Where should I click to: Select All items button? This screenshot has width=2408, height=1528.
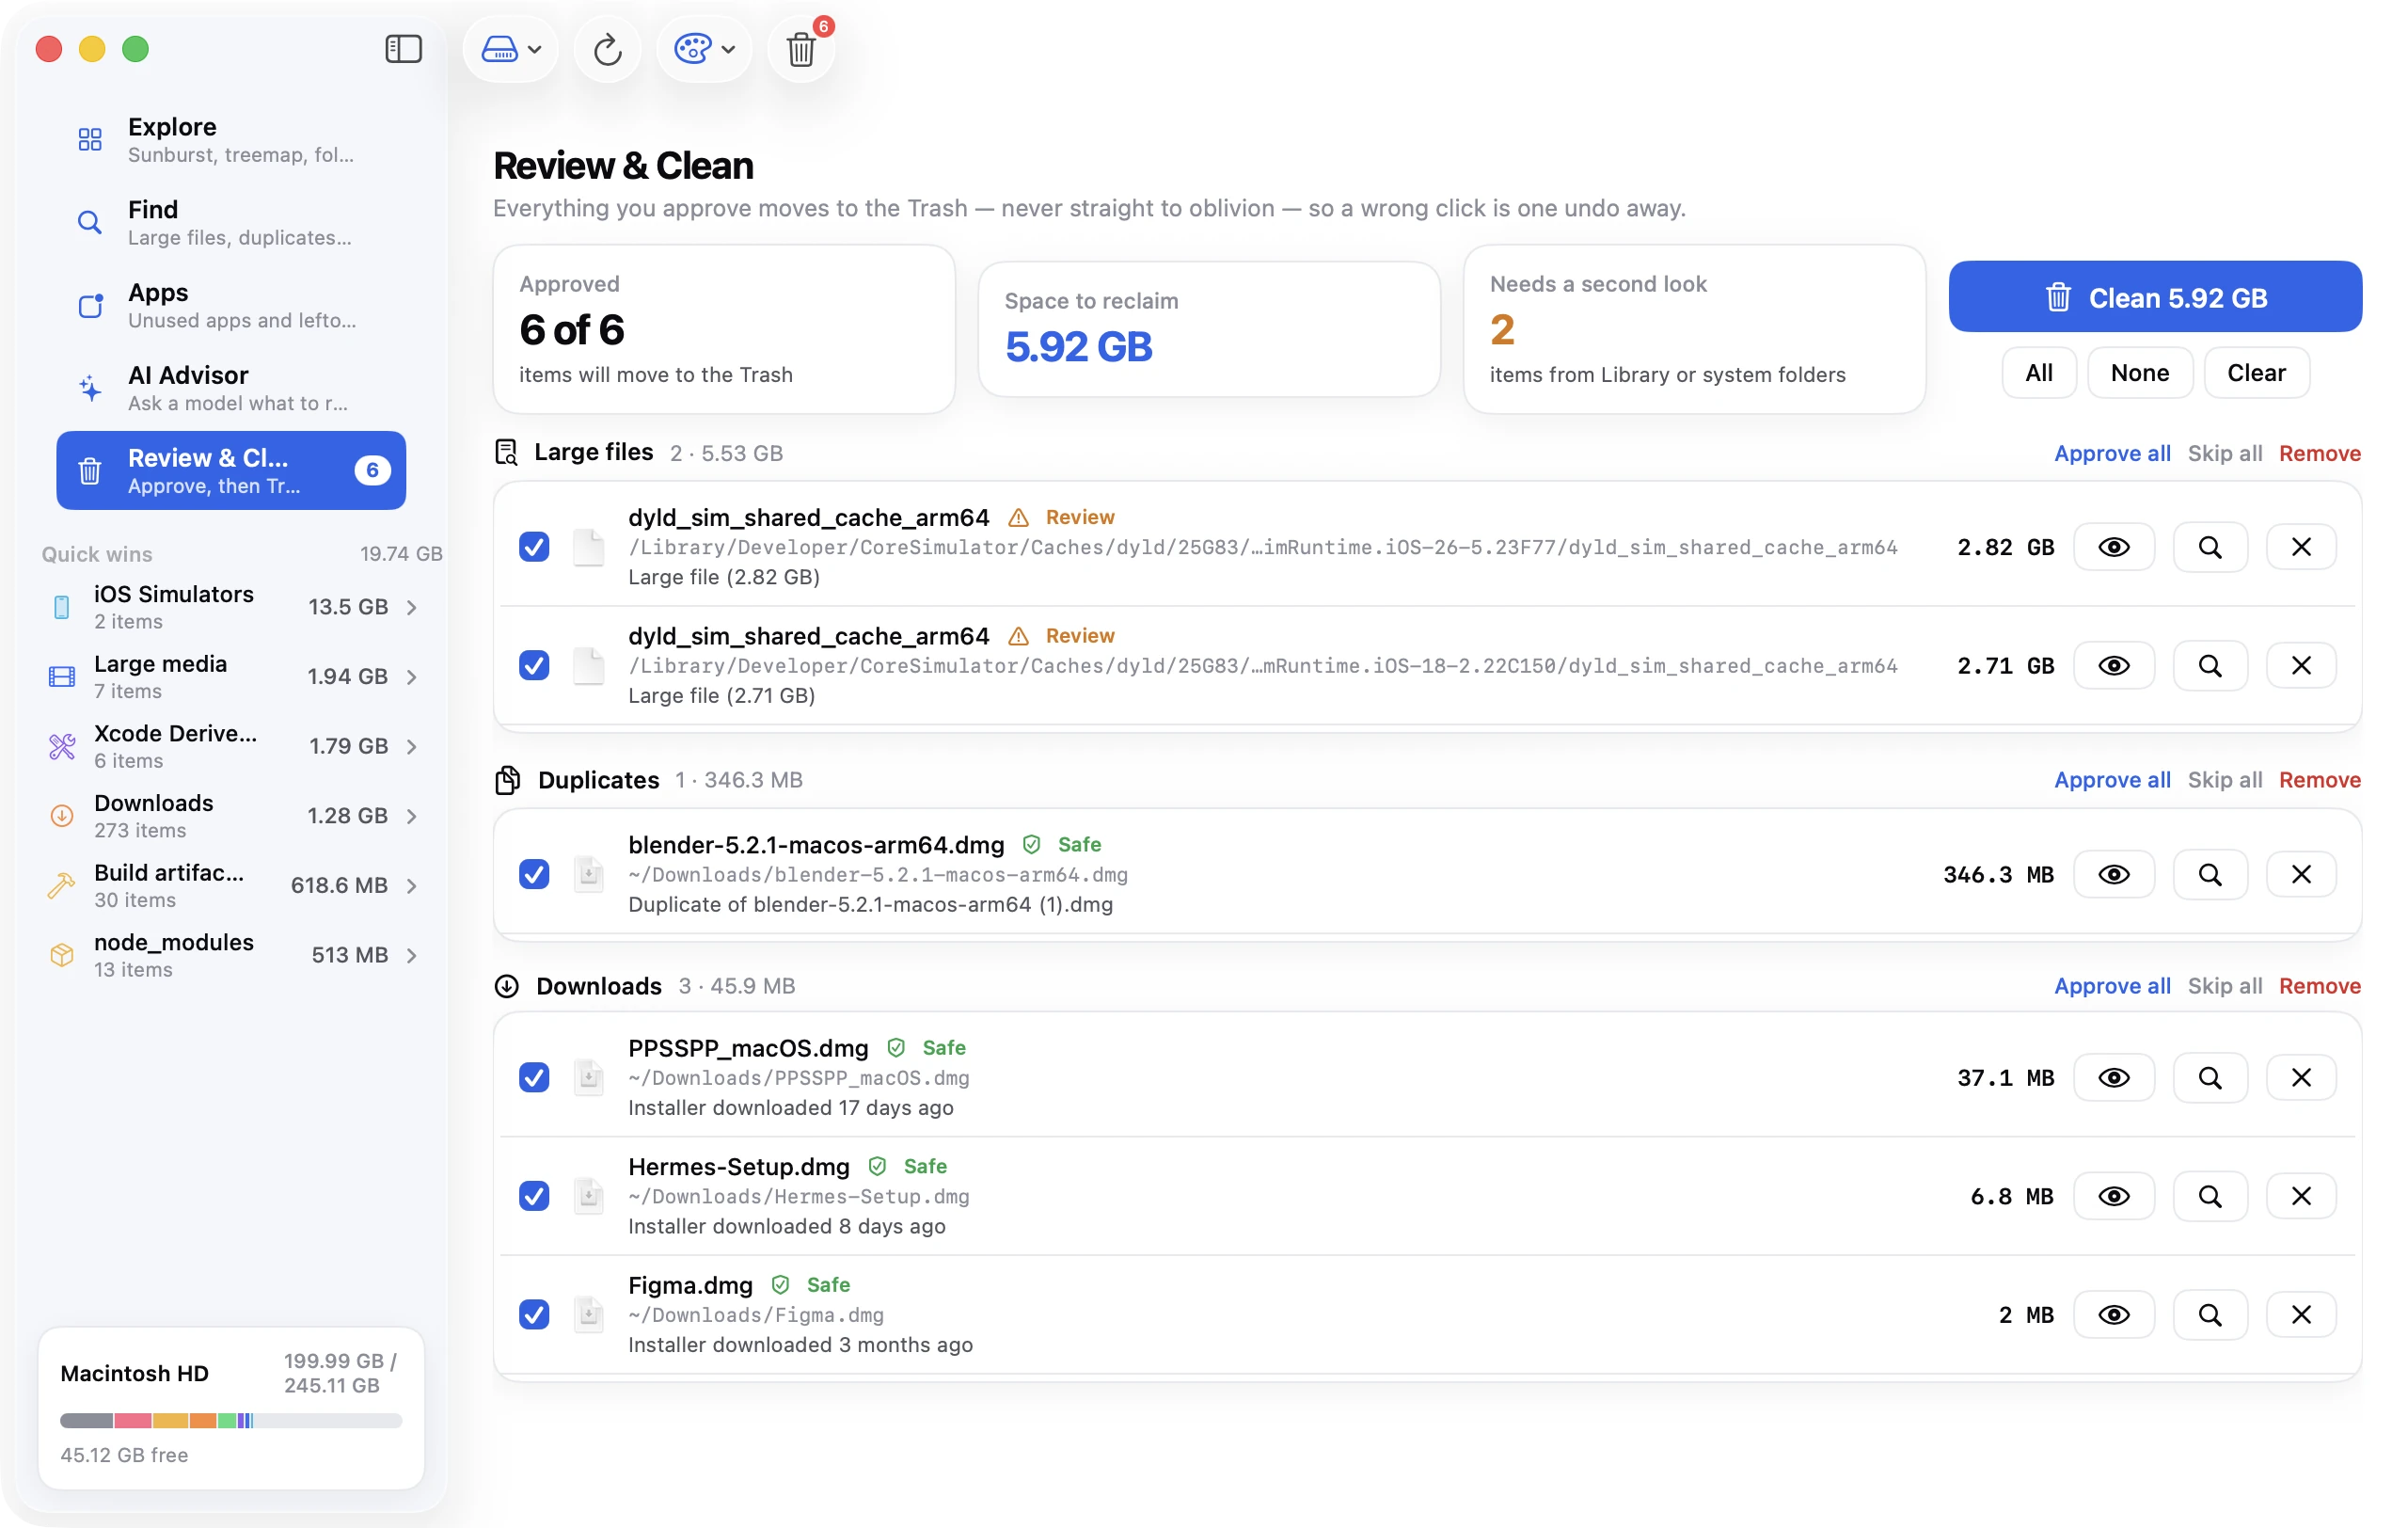pos(2038,373)
